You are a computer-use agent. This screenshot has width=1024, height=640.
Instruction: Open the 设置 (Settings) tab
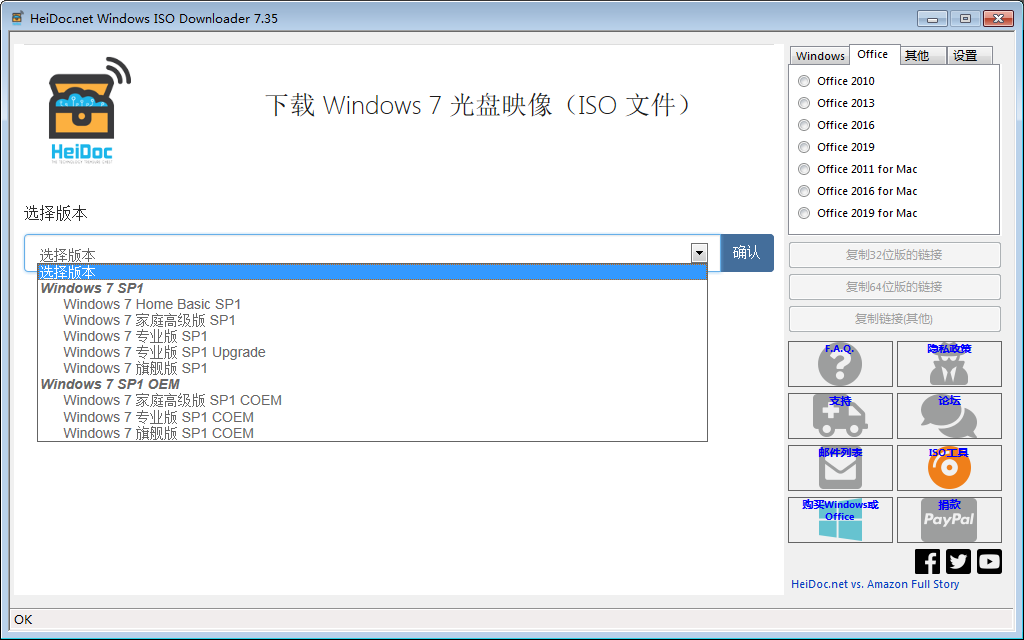point(969,56)
